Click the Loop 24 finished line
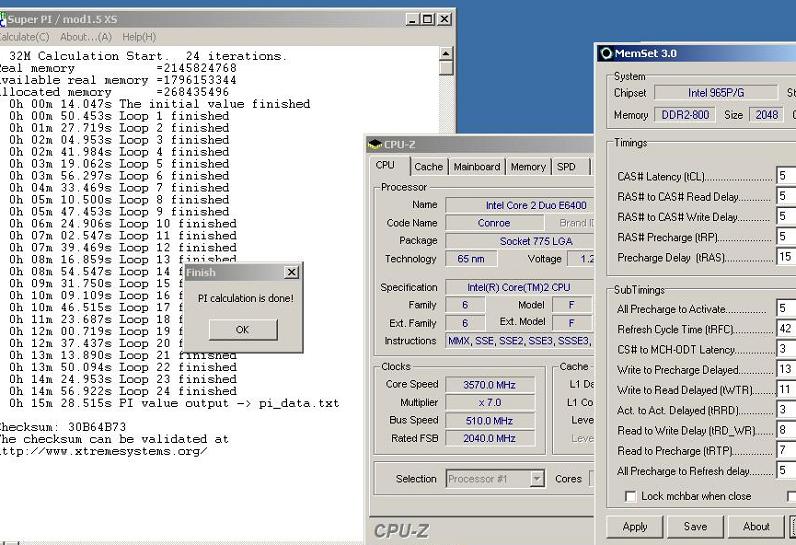796x545 pixels. pos(123,391)
